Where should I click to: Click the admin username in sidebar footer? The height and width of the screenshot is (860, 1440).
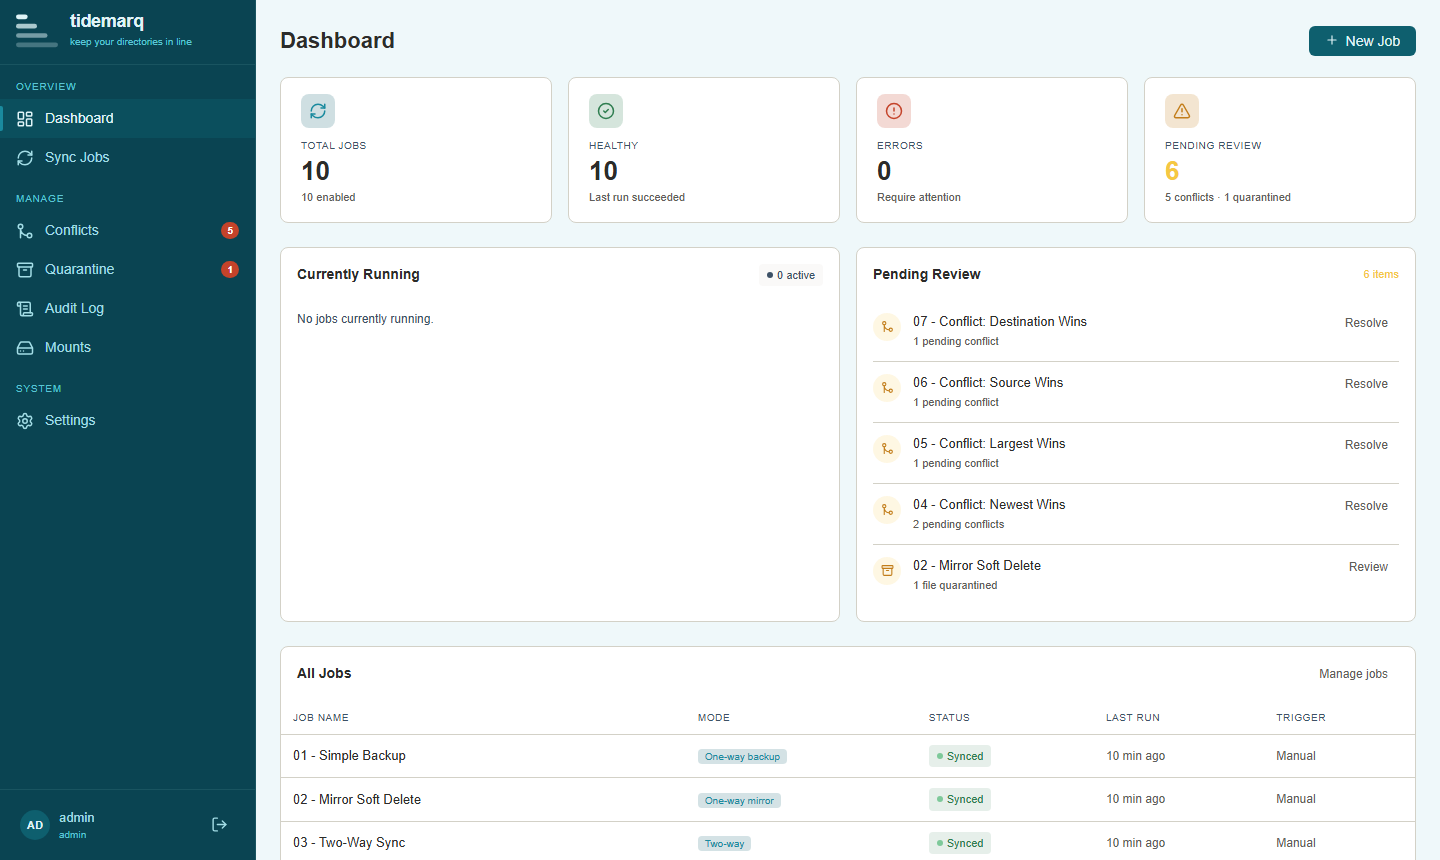[77, 818]
